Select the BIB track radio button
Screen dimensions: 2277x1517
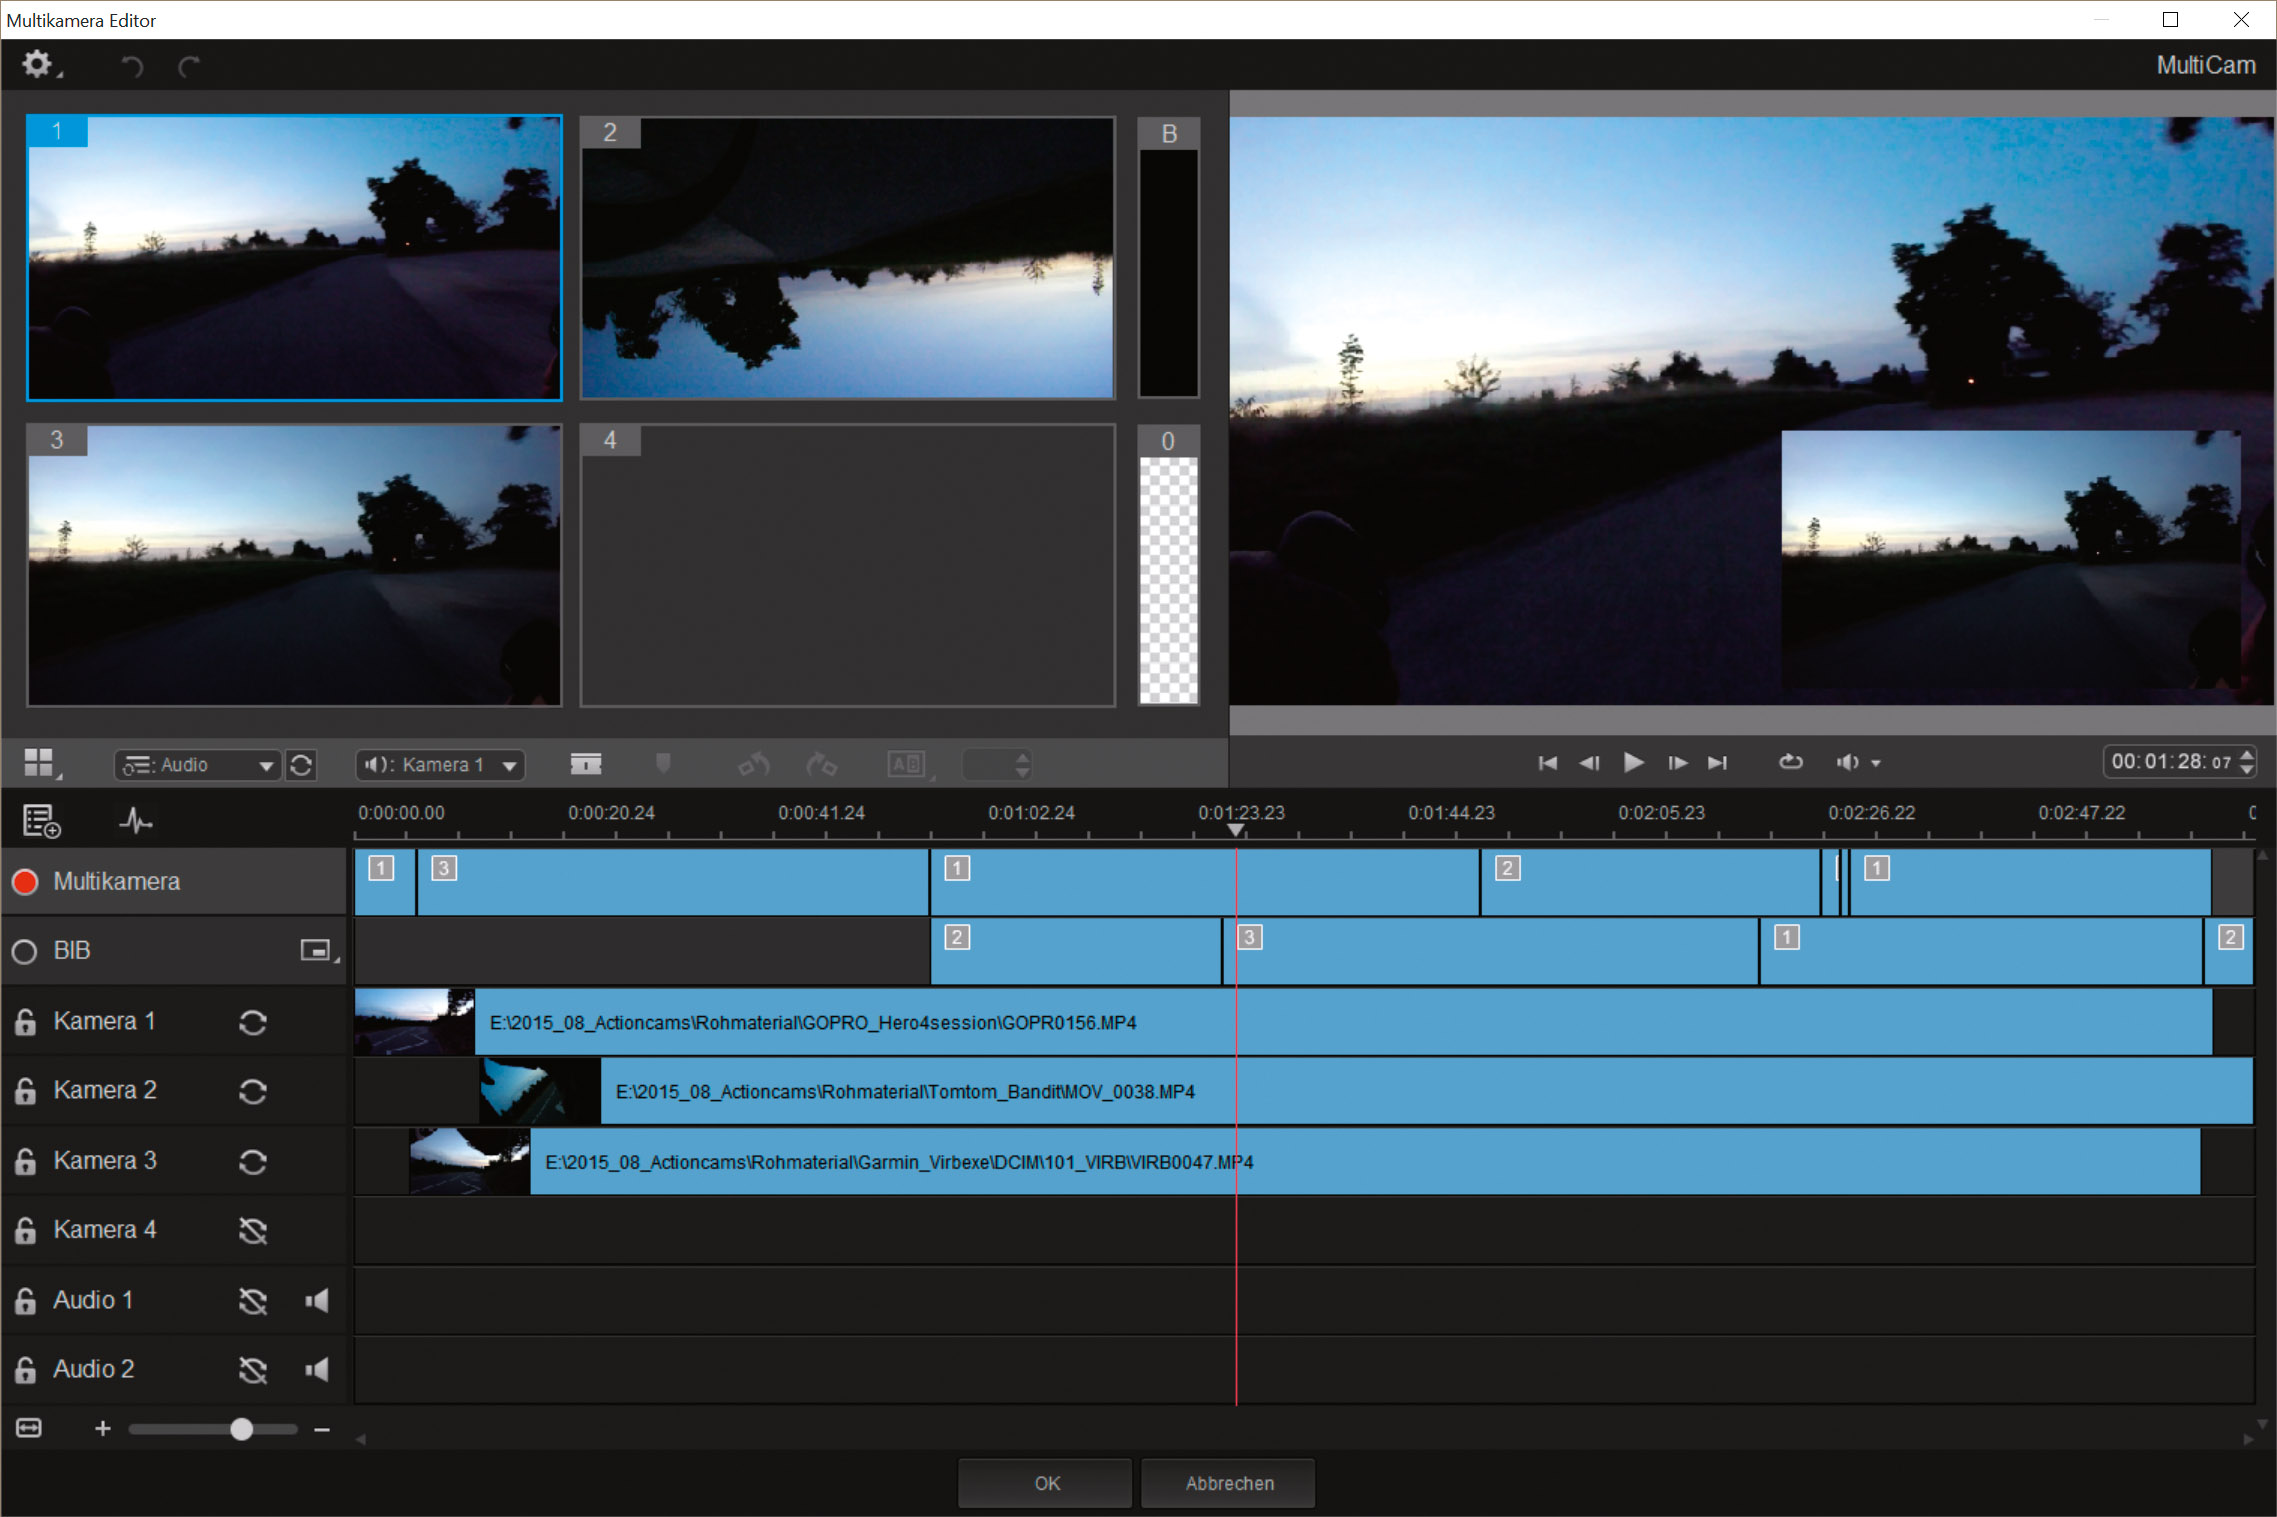click(x=25, y=951)
